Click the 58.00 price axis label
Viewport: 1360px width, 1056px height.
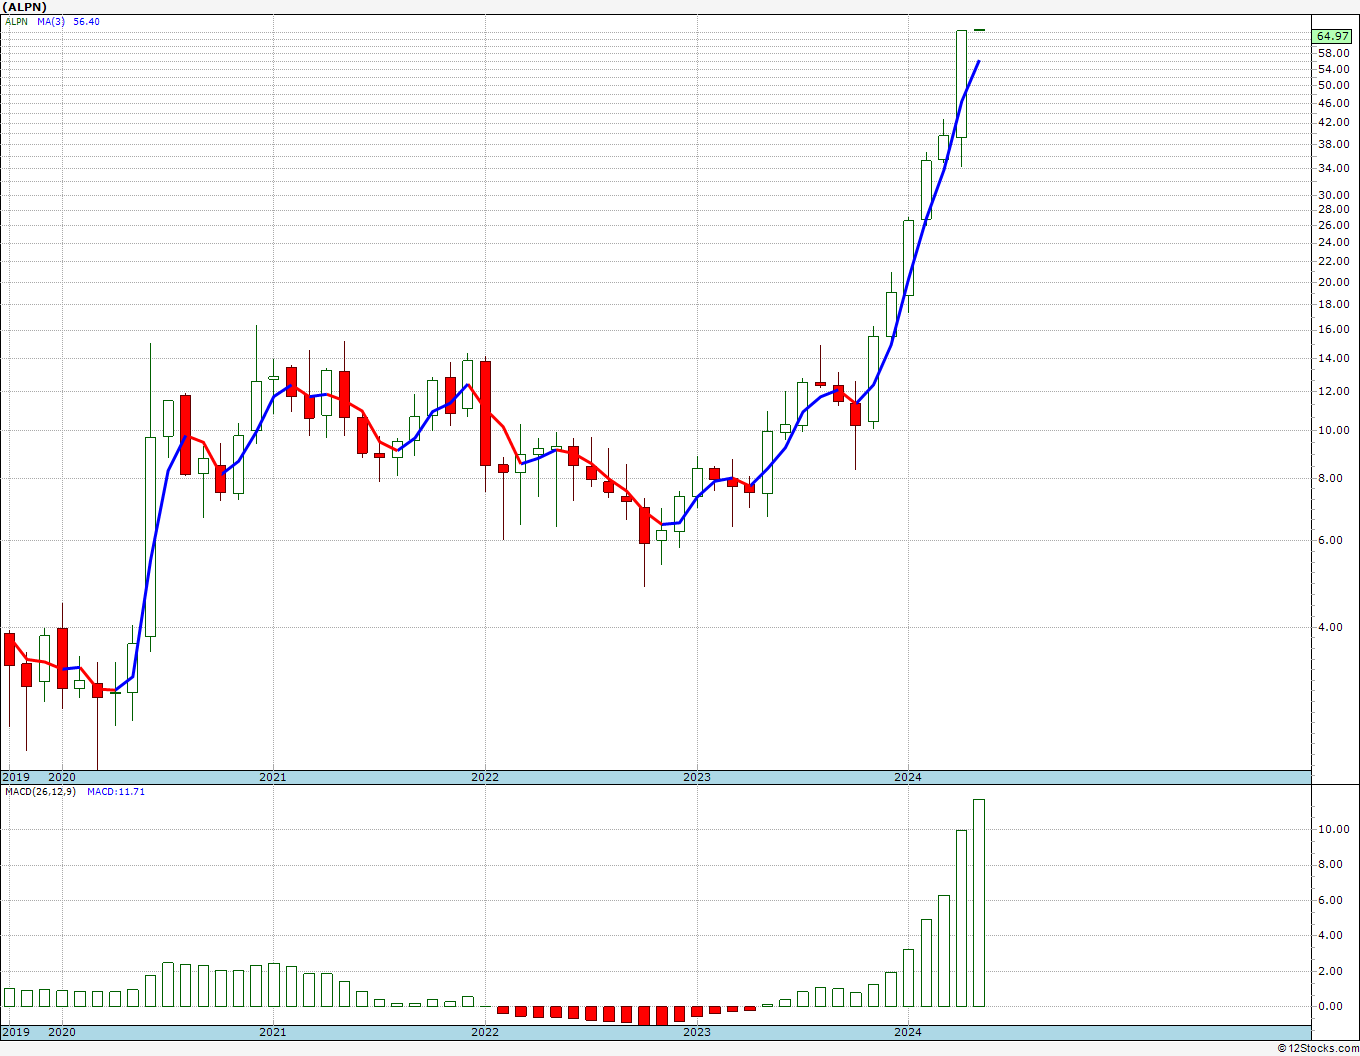tap(1334, 53)
